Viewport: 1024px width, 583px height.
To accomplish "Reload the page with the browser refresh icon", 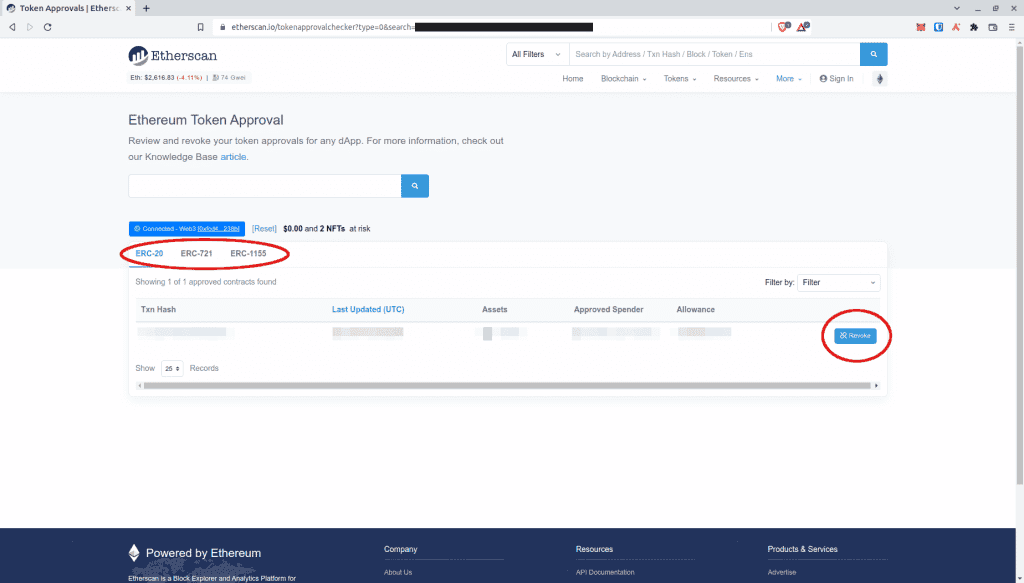I will tap(45, 27).
